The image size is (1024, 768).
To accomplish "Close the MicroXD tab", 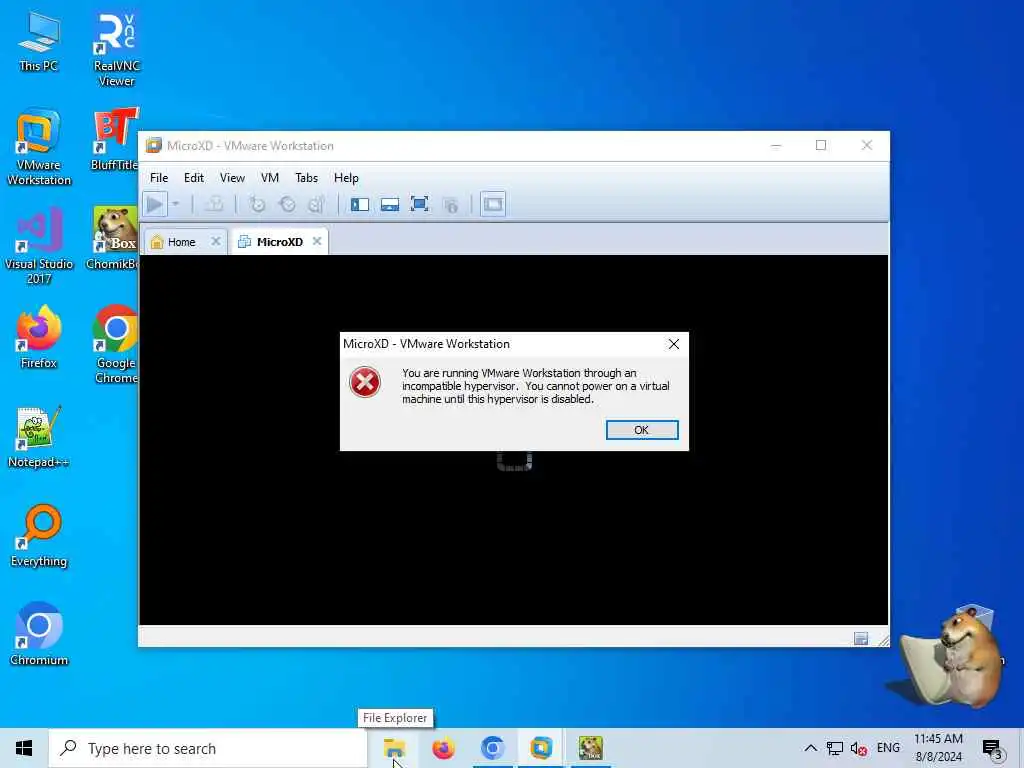I will point(317,241).
